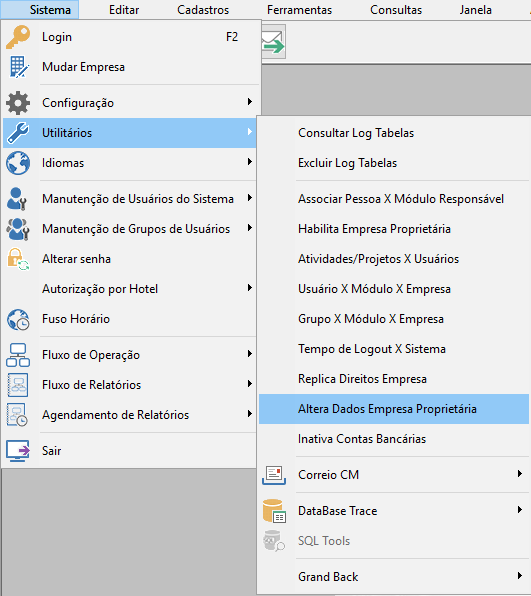The height and width of the screenshot is (596, 531).
Task: Click the Correio CM mail icon
Action: pyautogui.click(x=274, y=475)
